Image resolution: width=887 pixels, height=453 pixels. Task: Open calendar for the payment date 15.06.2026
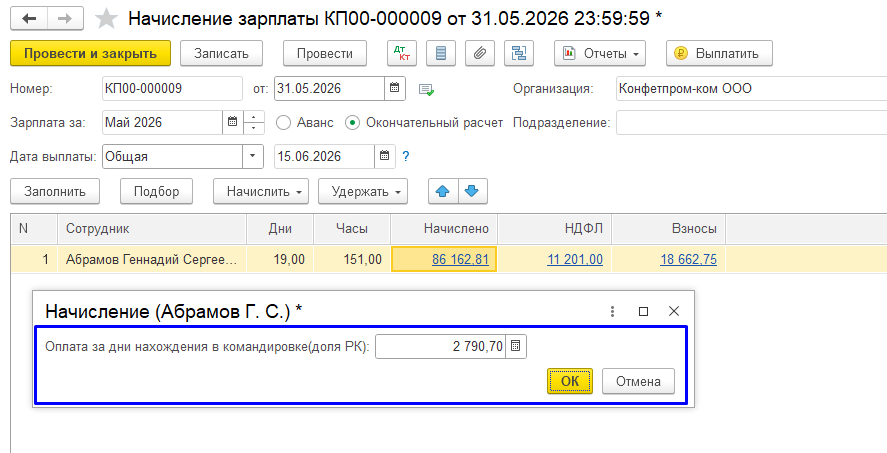pyautogui.click(x=385, y=157)
